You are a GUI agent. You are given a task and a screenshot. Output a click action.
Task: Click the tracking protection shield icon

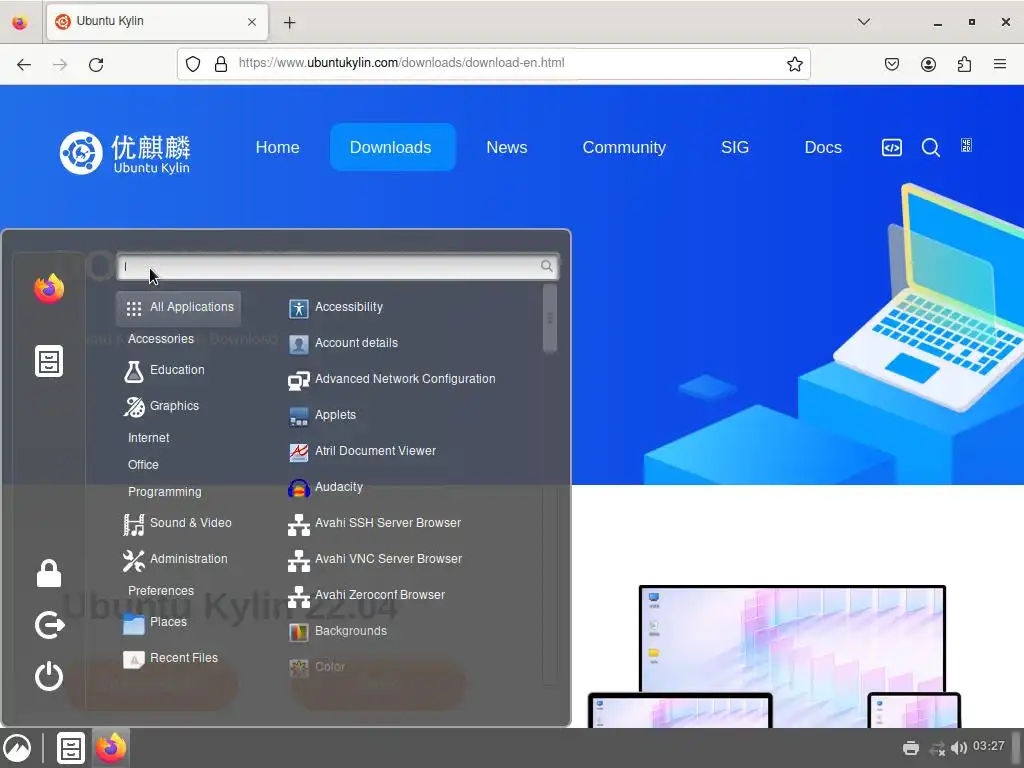coord(193,64)
